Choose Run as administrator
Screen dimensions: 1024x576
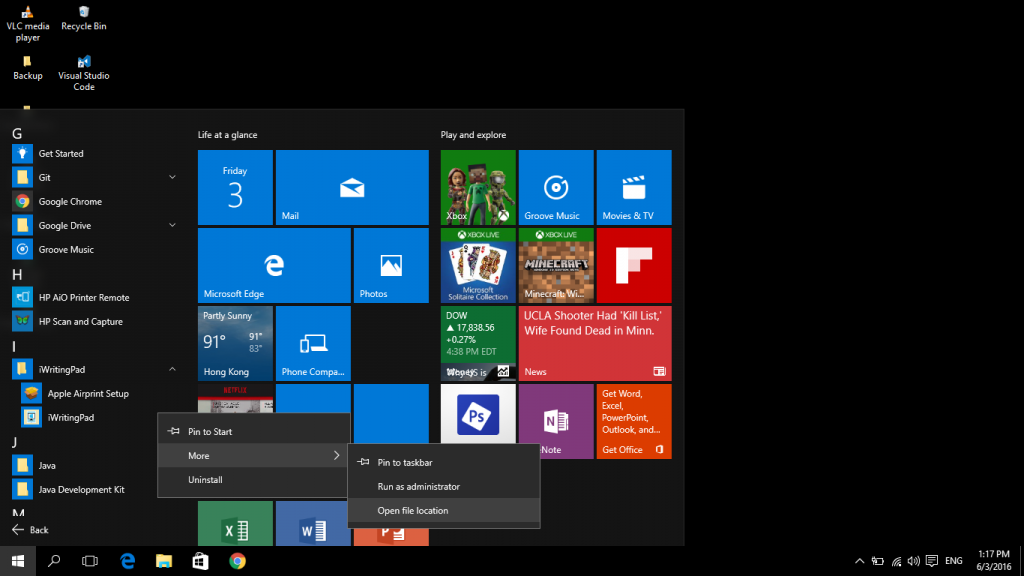418,487
